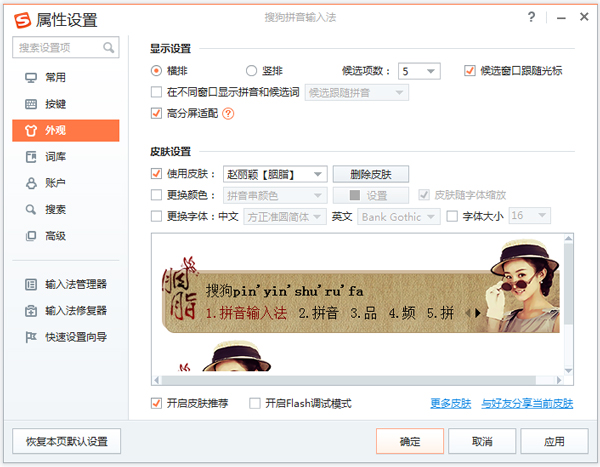Click the 删除皮肤 button
The width and height of the screenshot is (600, 467).
click(371, 175)
